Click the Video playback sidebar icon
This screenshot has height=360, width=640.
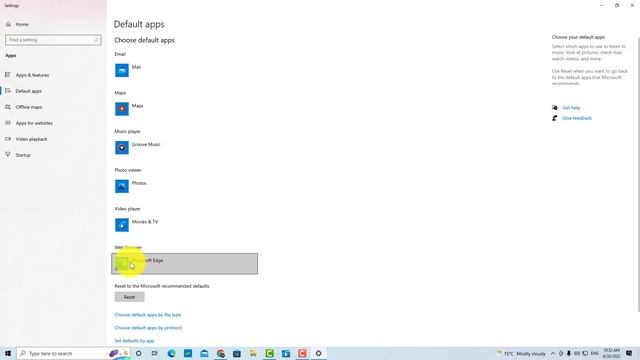8,139
